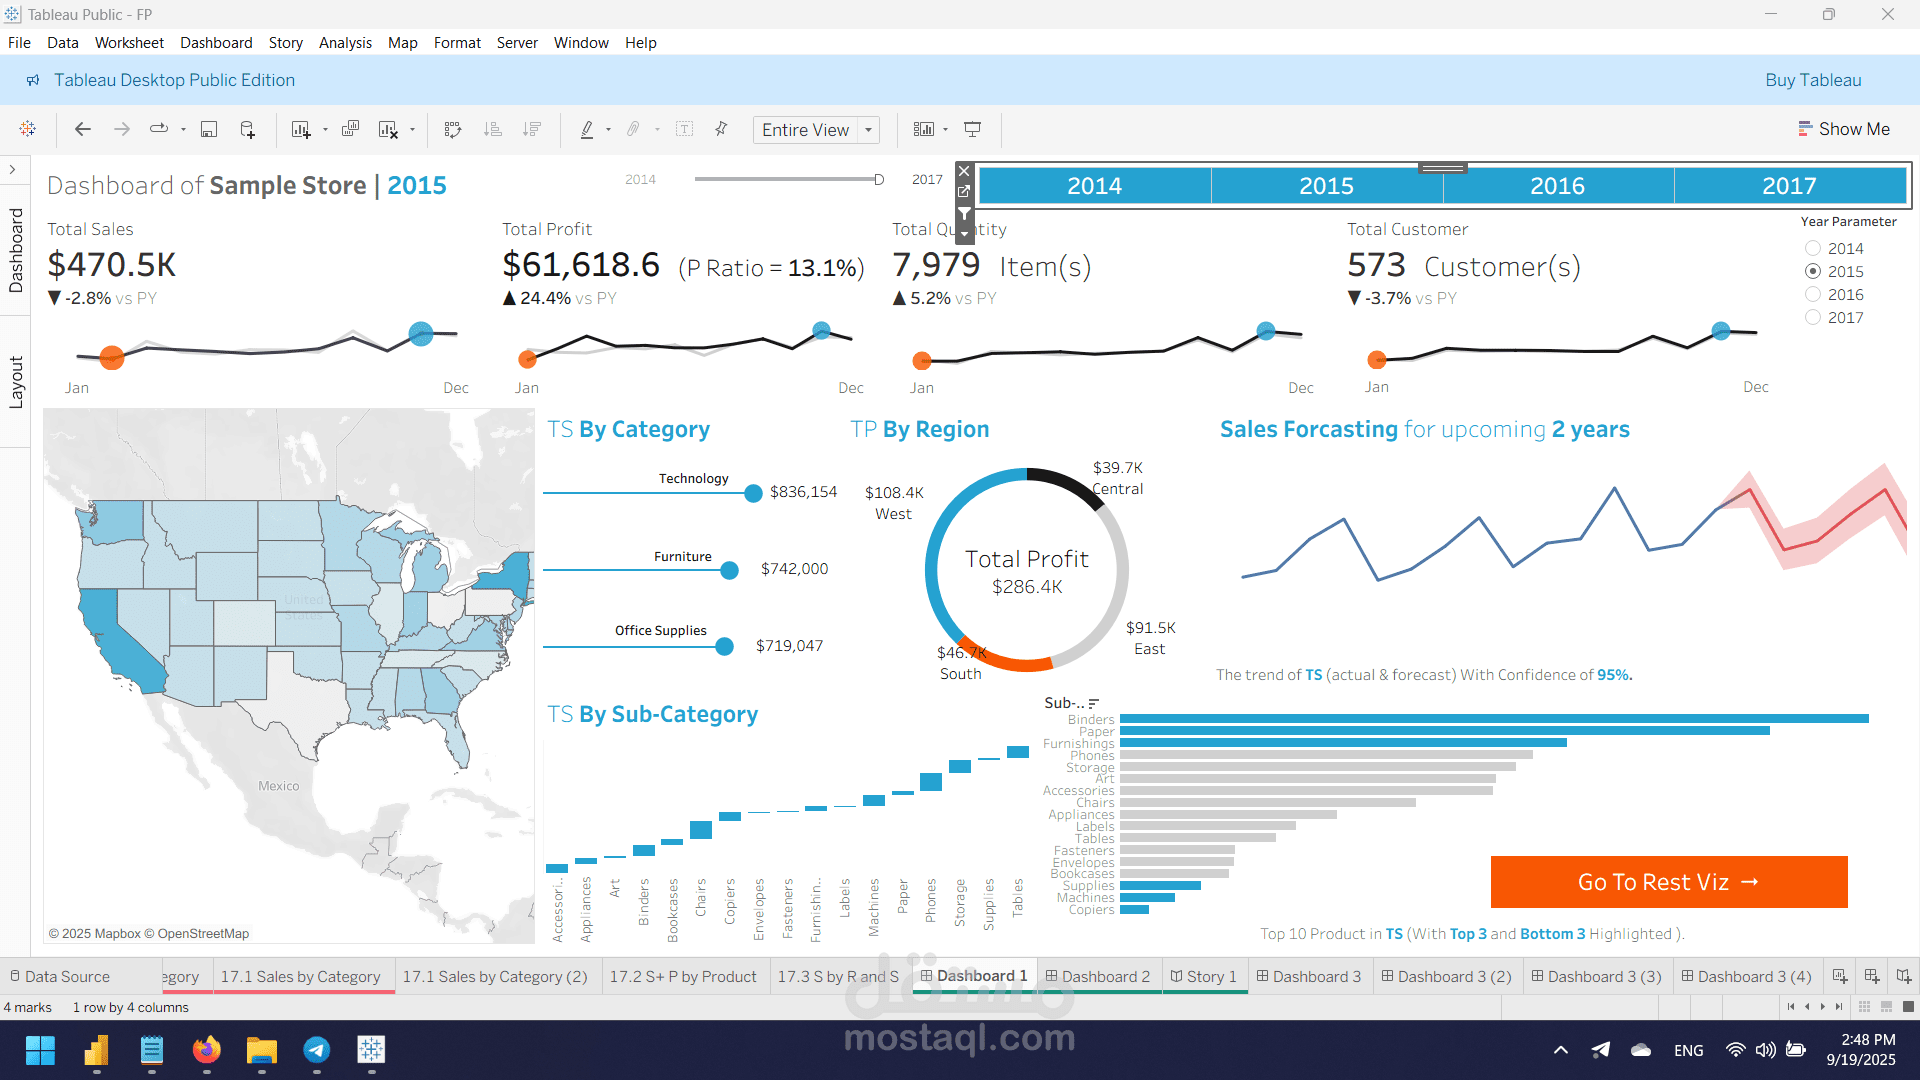Click Go to Sheet icon on year selector
This screenshot has width=1920, height=1080.
964,191
